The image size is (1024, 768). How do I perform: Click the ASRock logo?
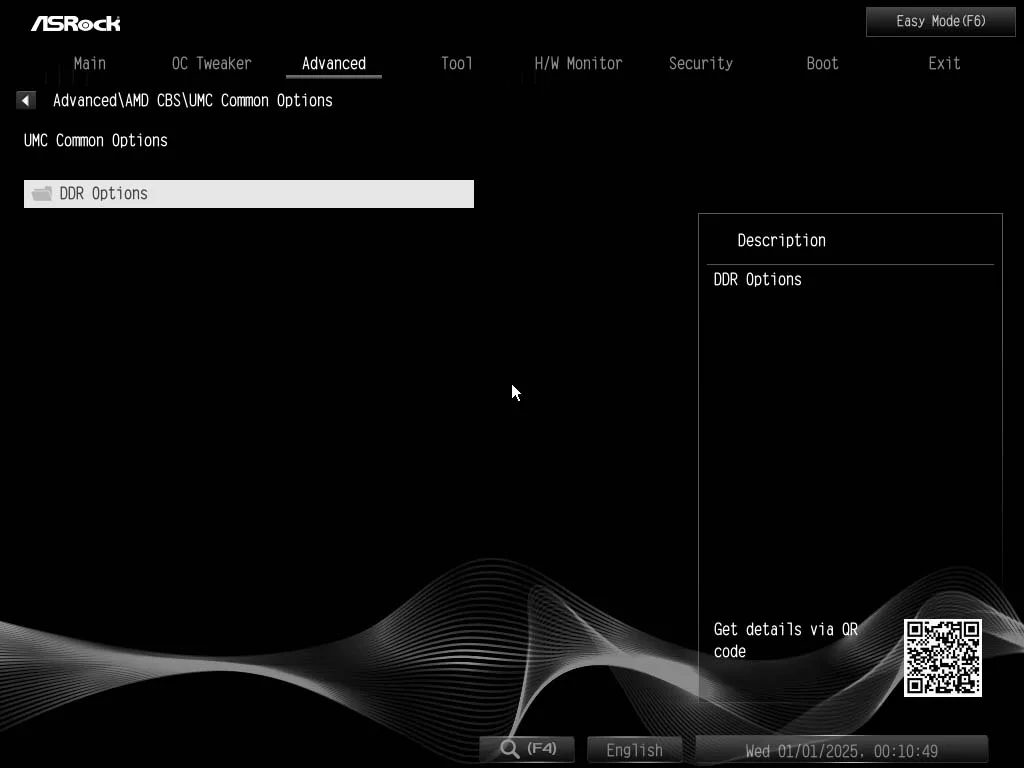coord(76,24)
